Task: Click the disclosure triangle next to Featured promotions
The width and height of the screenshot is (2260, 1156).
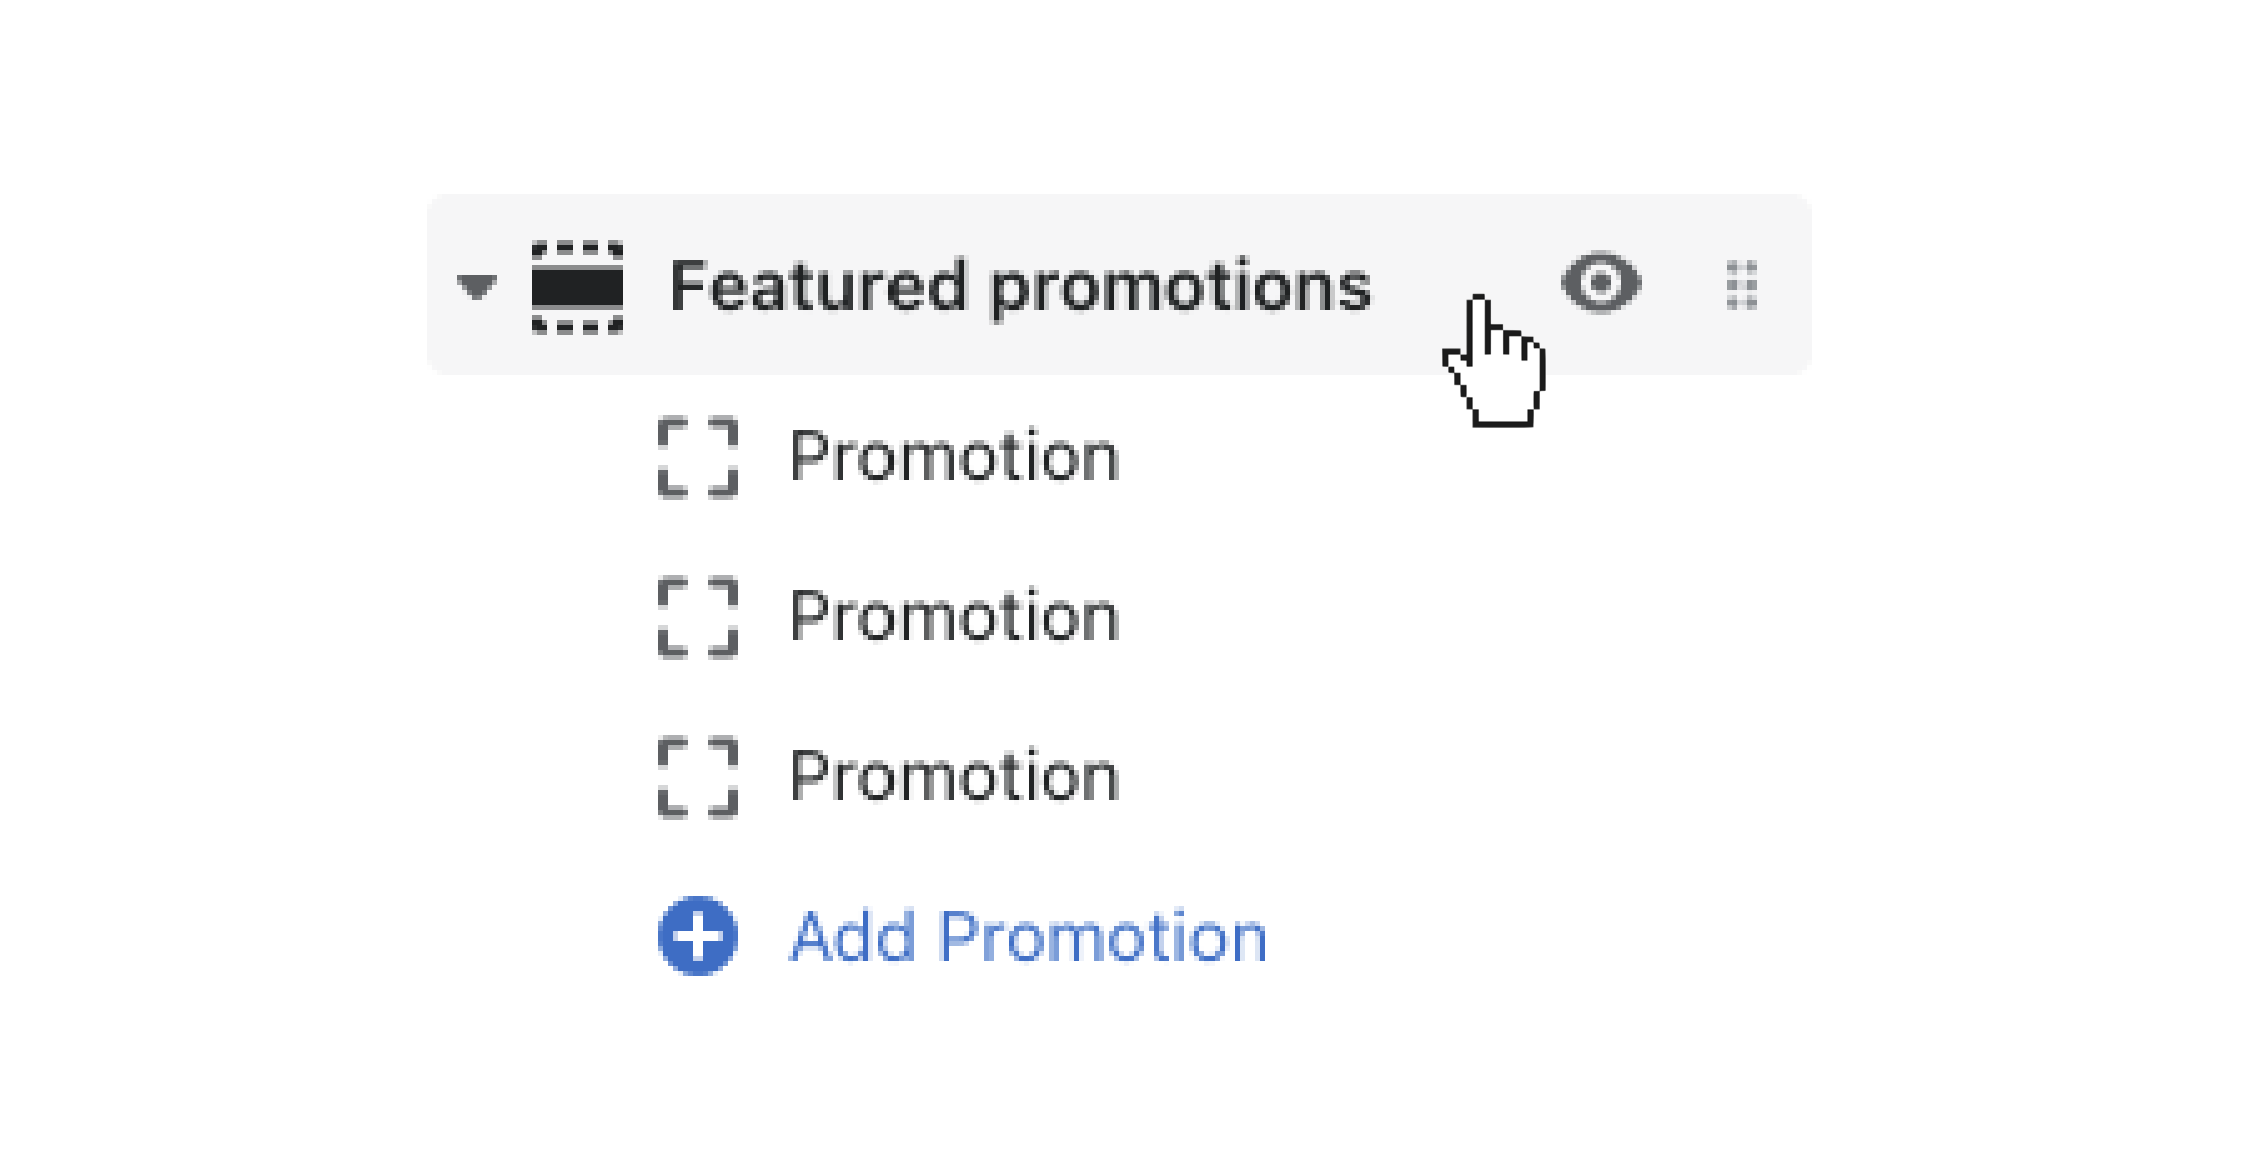Action: click(475, 287)
